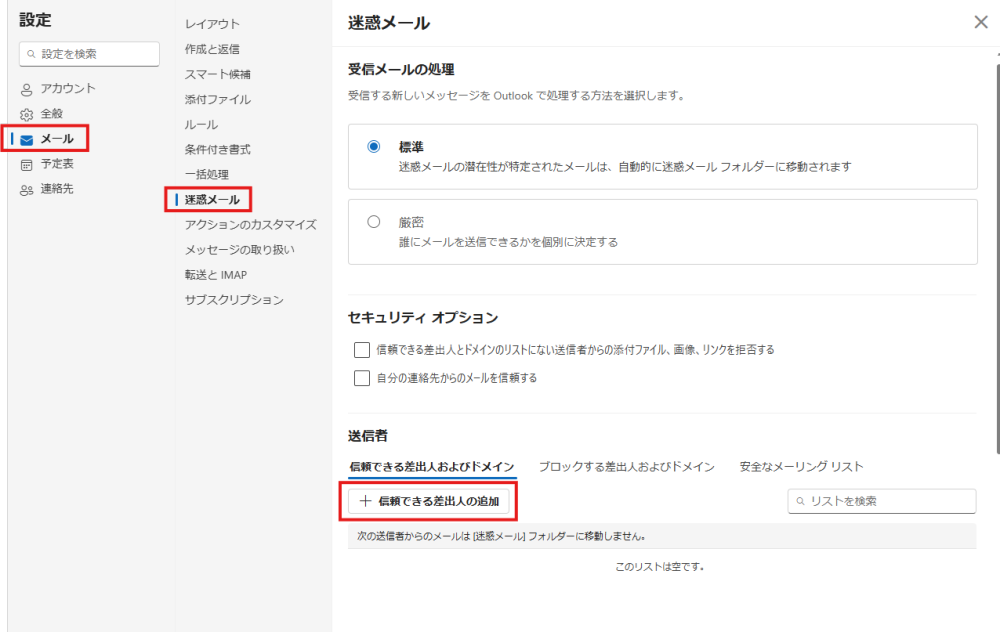
Task: Open the ルール settings page
Action: click(201, 124)
